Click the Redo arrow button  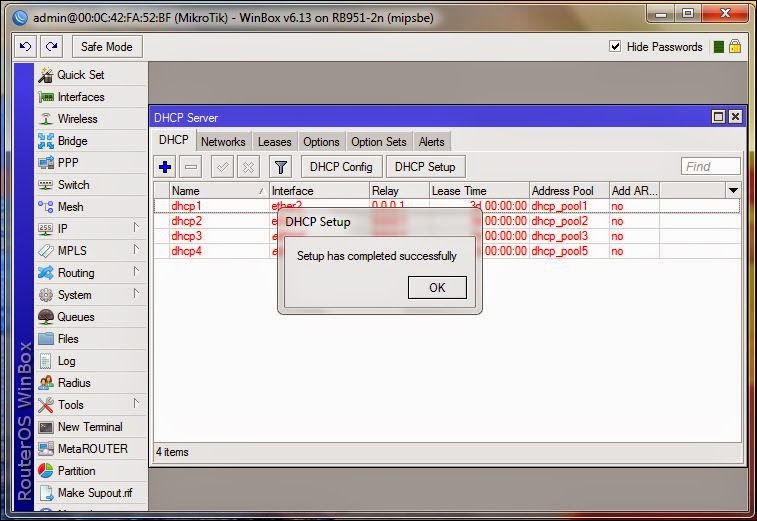[51, 47]
